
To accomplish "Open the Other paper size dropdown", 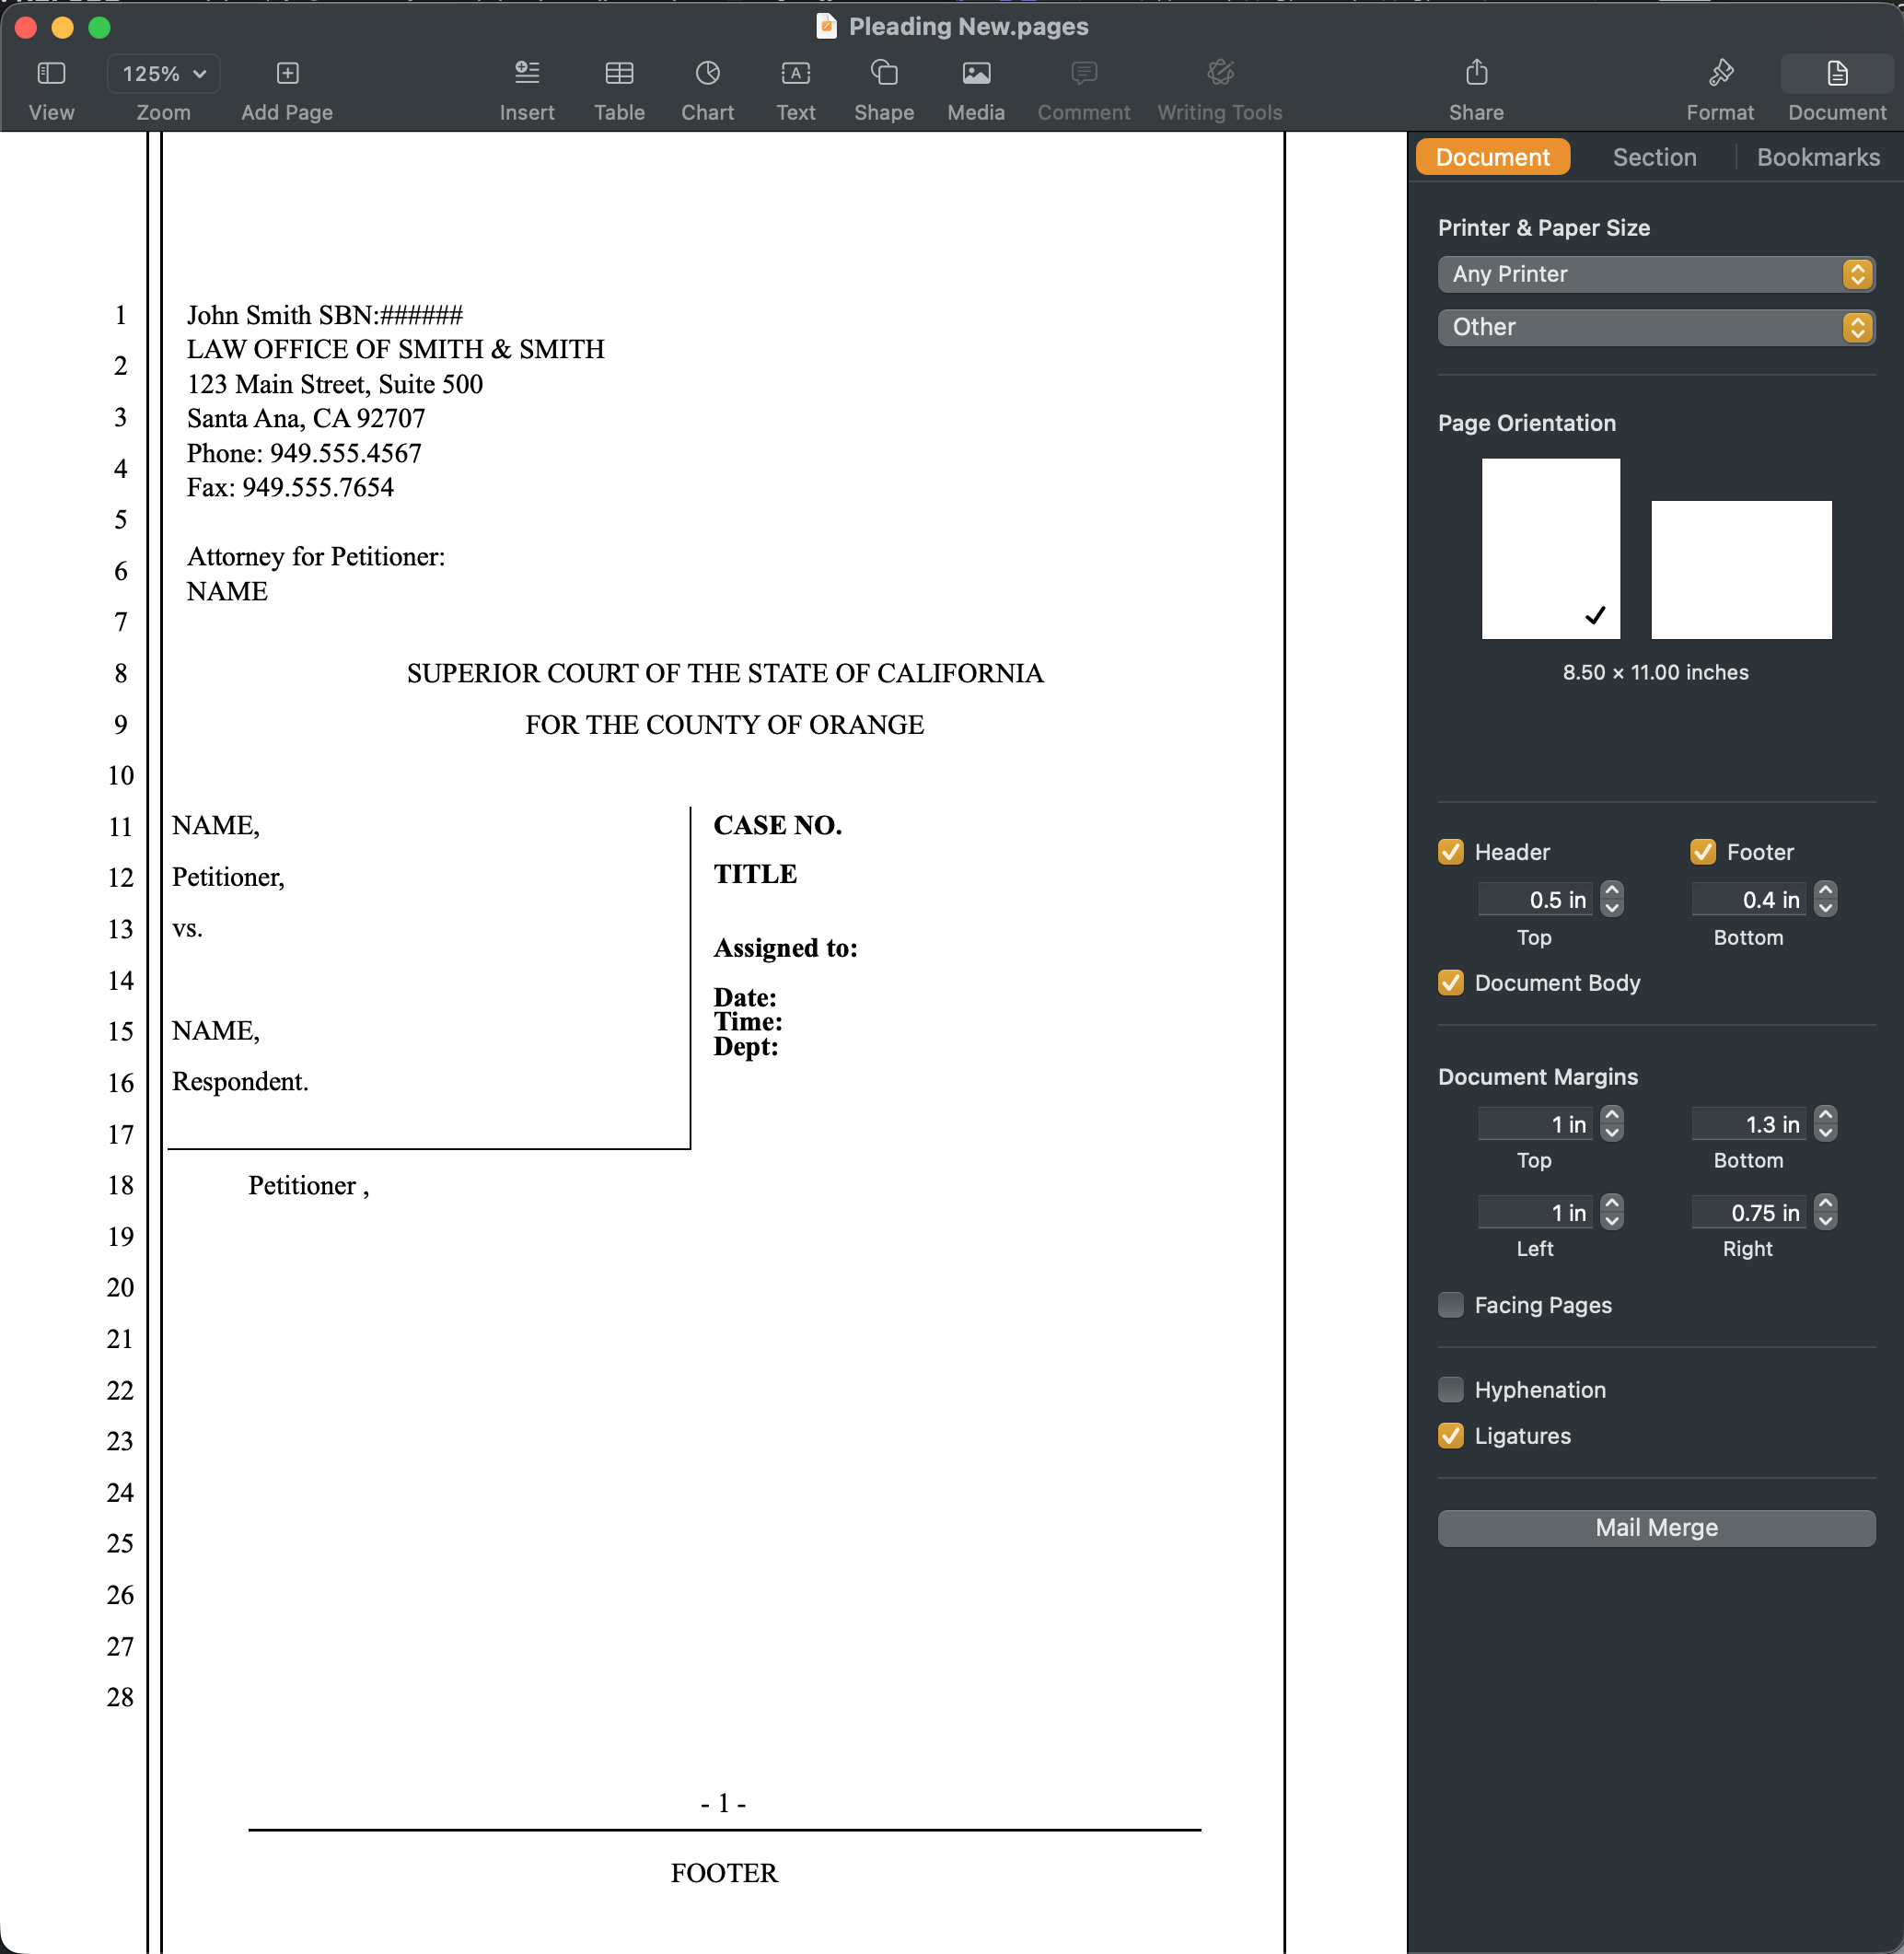I will (1655, 327).
